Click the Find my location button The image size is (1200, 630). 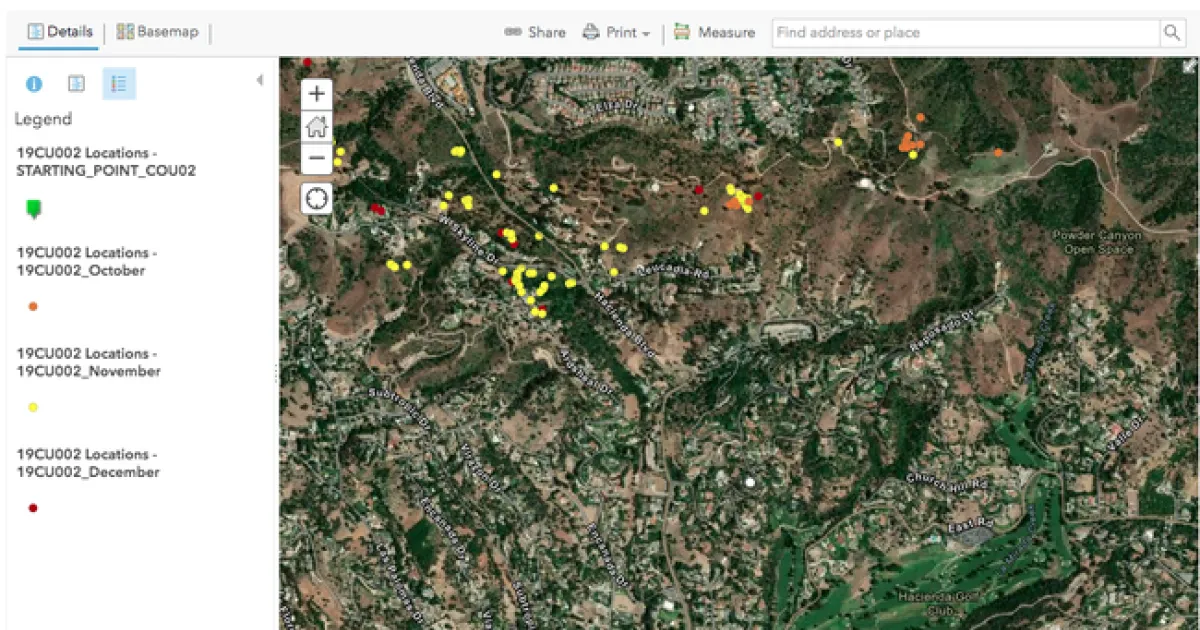tap(317, 199)
